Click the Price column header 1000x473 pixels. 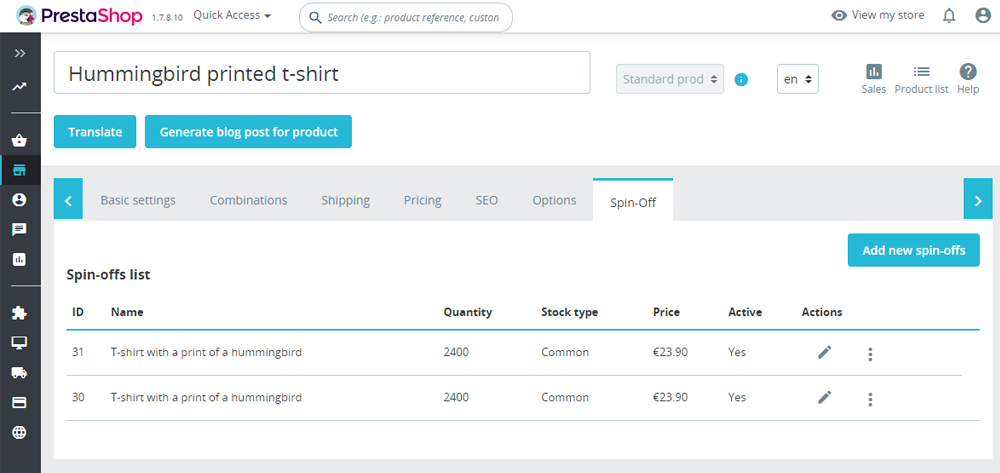(666, 312)
